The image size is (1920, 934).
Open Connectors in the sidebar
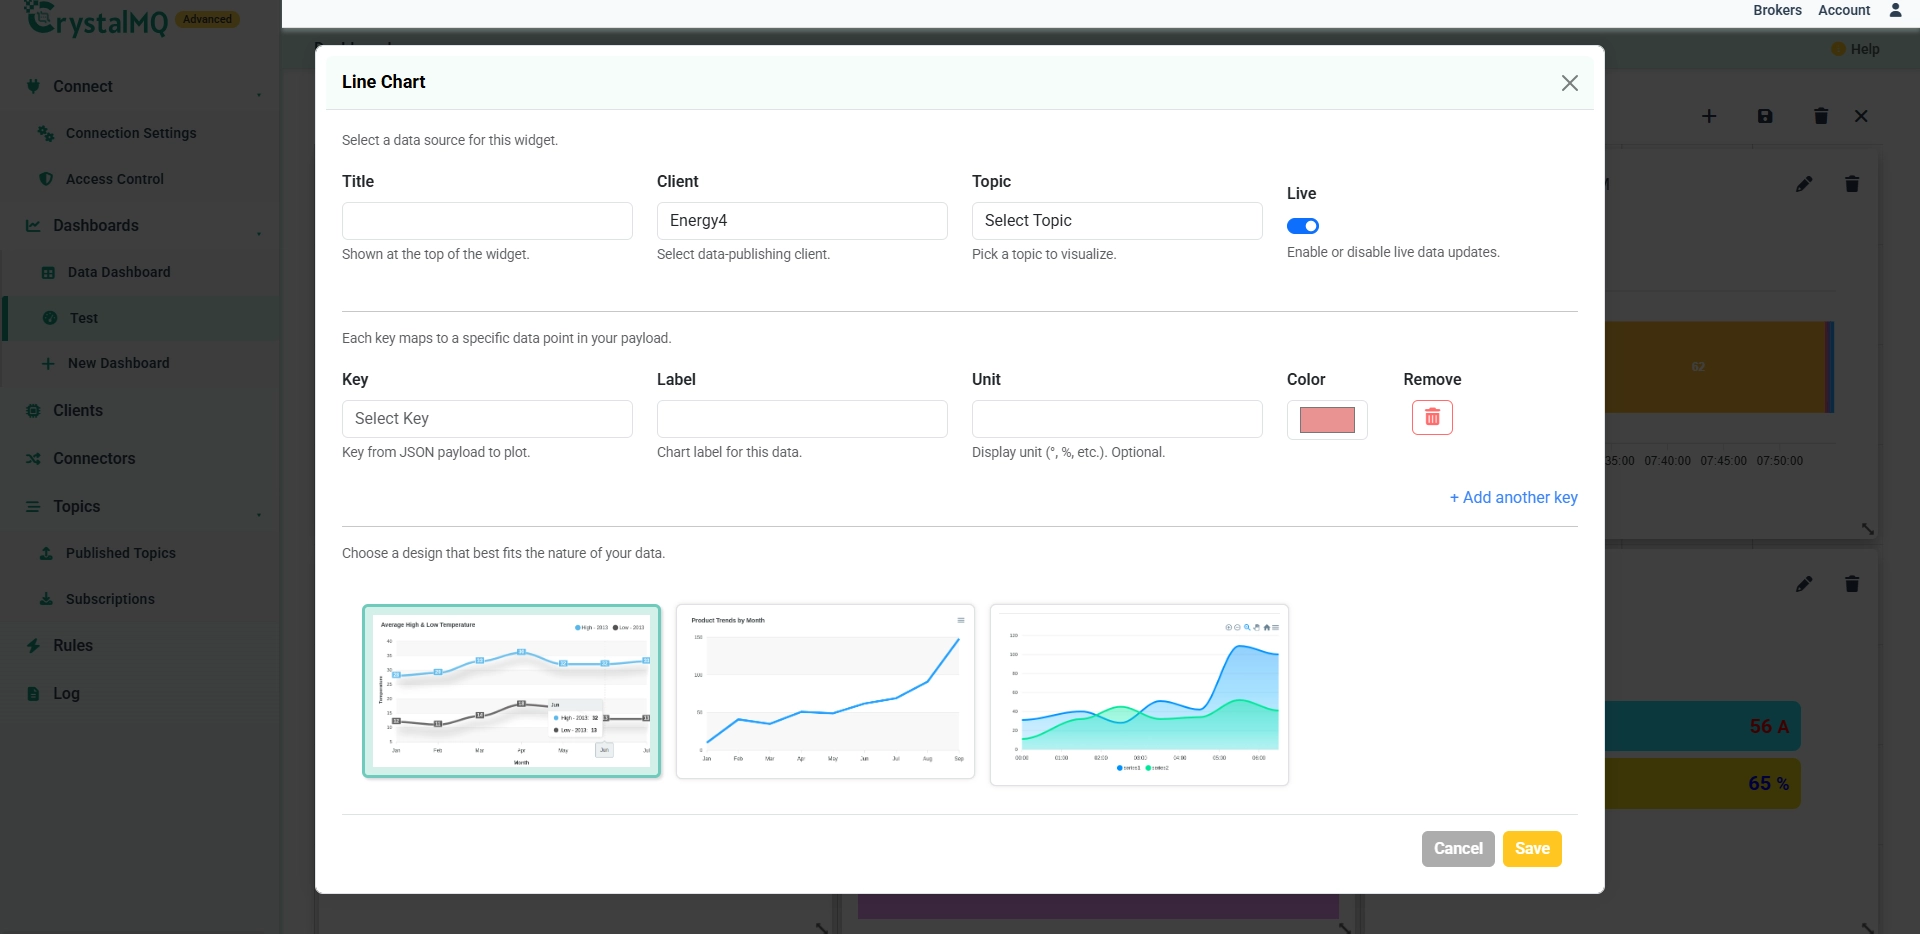pos(94,458)
